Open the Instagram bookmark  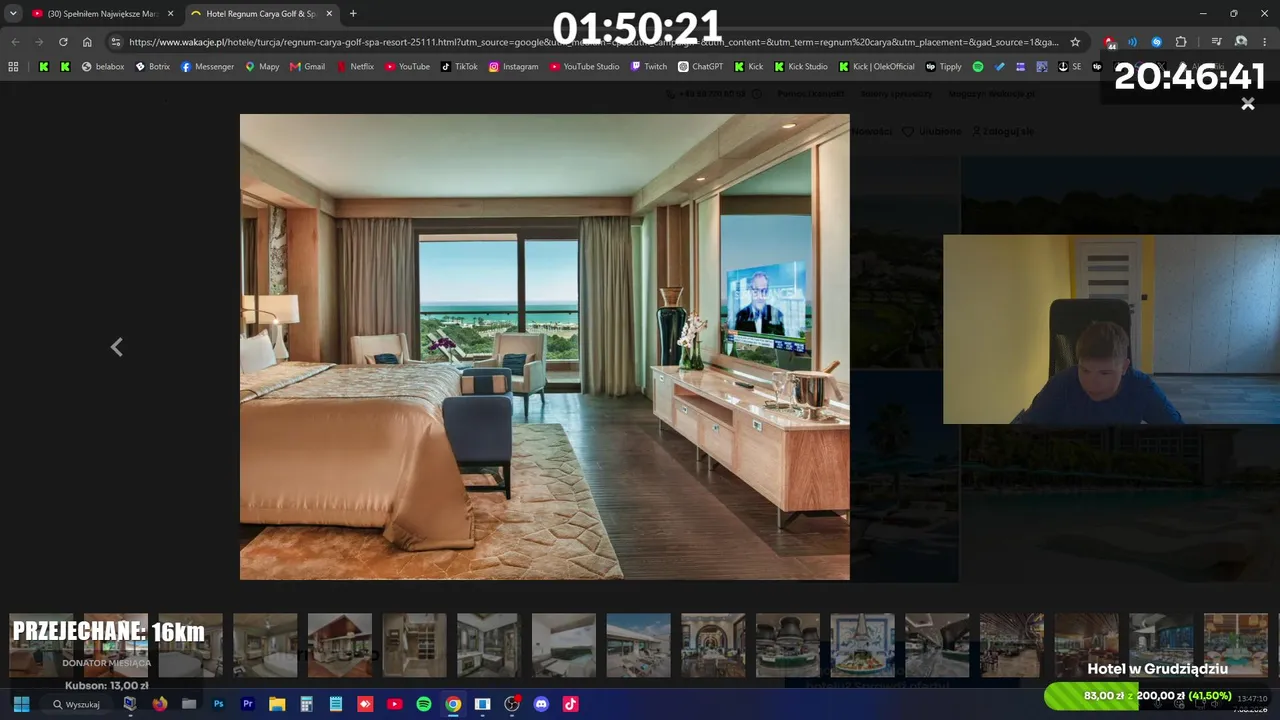click(x=513, y=67)
